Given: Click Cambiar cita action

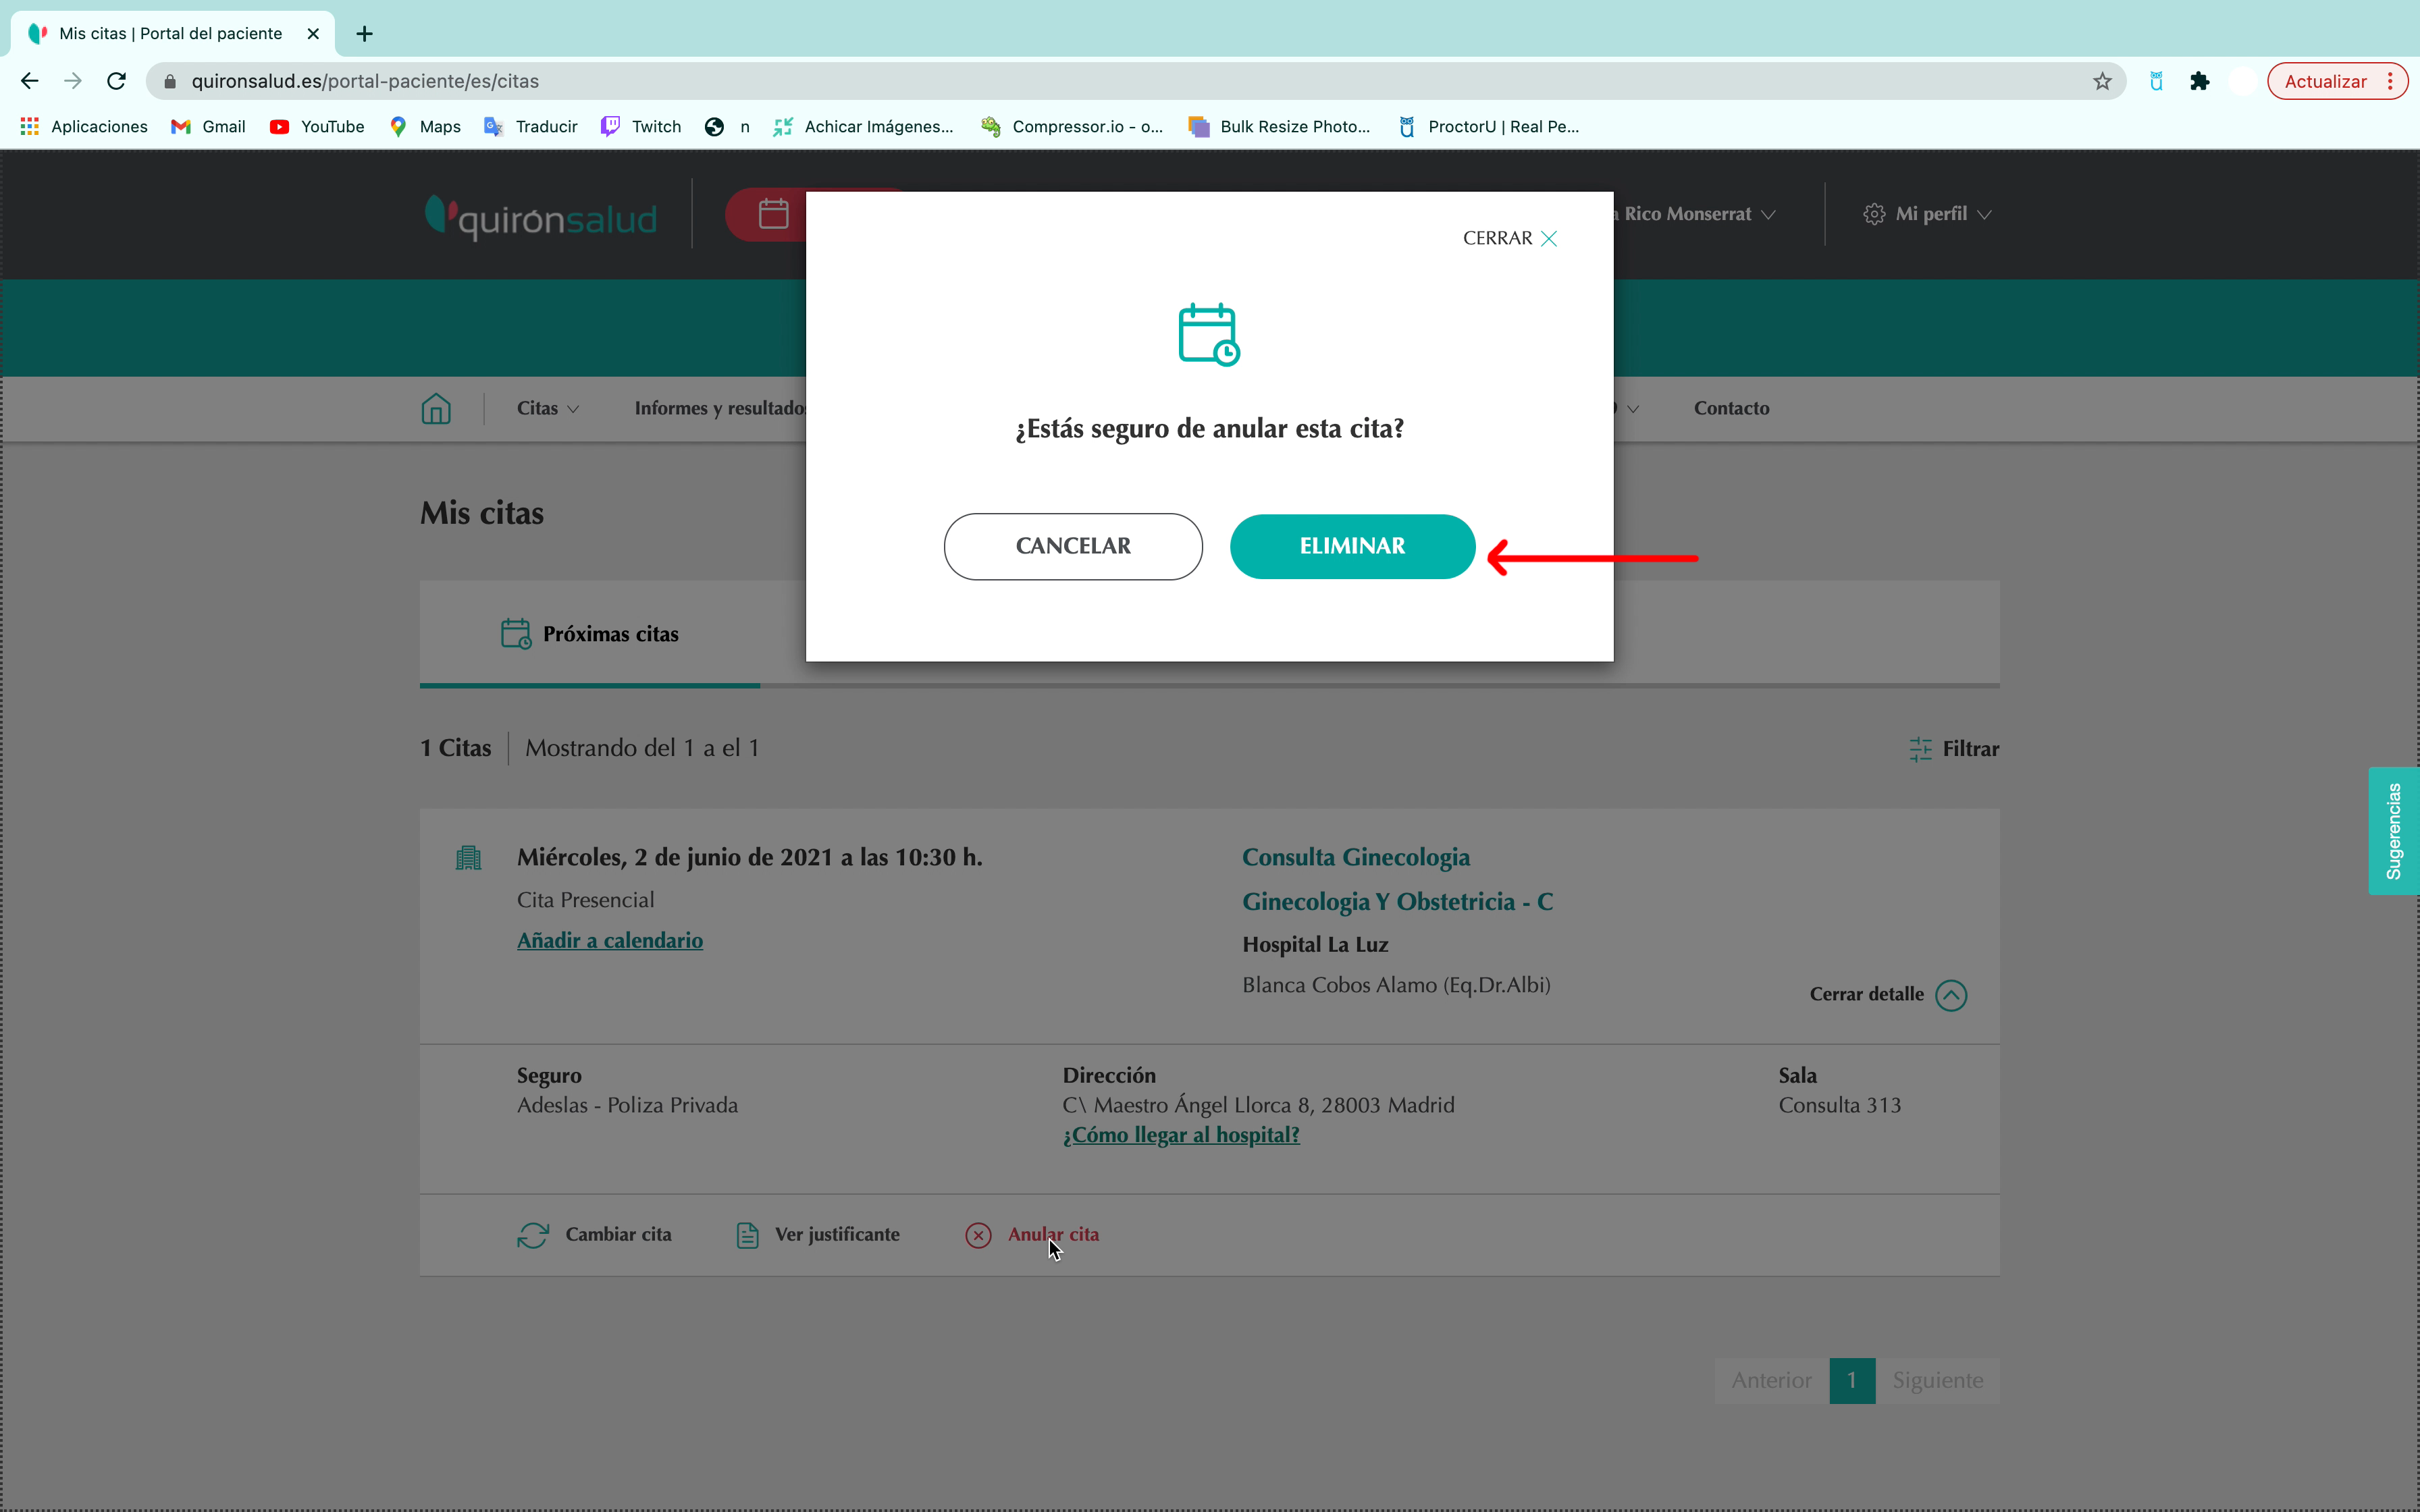Looking at the screenshot, I should (x=594, y=1235).
